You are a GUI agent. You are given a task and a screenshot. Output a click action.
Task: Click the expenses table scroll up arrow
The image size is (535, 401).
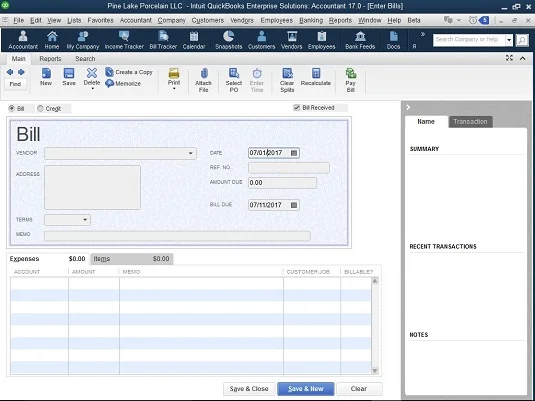375,281
